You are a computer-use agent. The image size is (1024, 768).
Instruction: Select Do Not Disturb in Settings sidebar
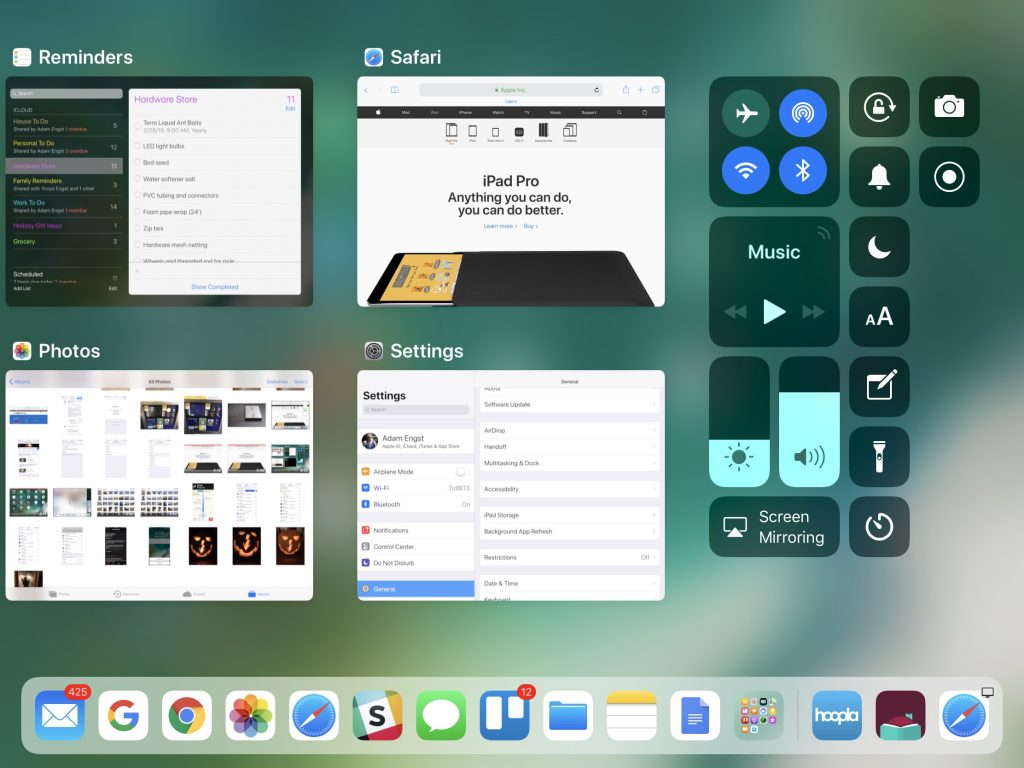click(416, 563)
